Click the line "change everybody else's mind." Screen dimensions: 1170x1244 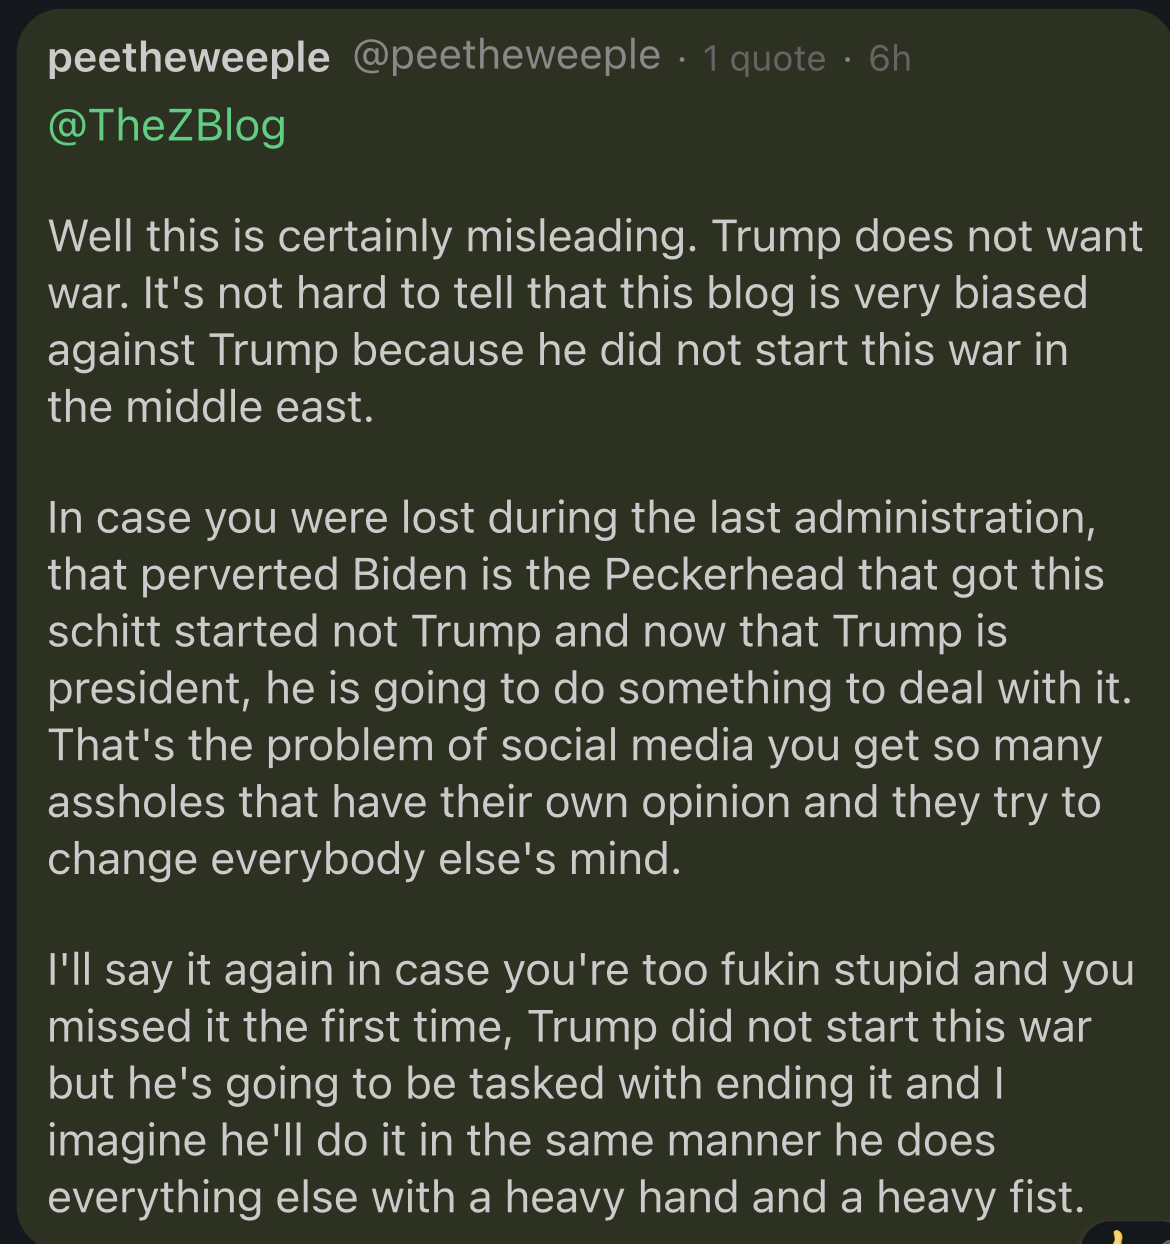(x=364, y=859)
